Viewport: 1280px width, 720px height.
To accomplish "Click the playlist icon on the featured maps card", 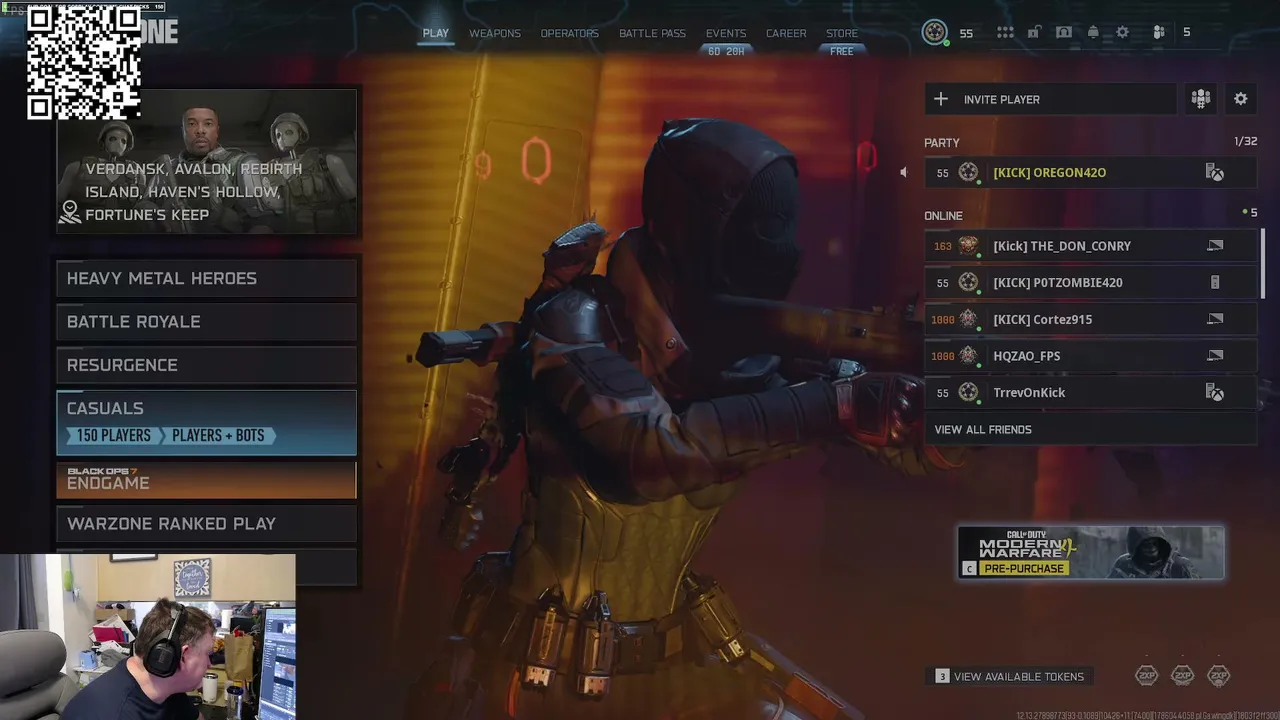I will (x=70, y=212).
